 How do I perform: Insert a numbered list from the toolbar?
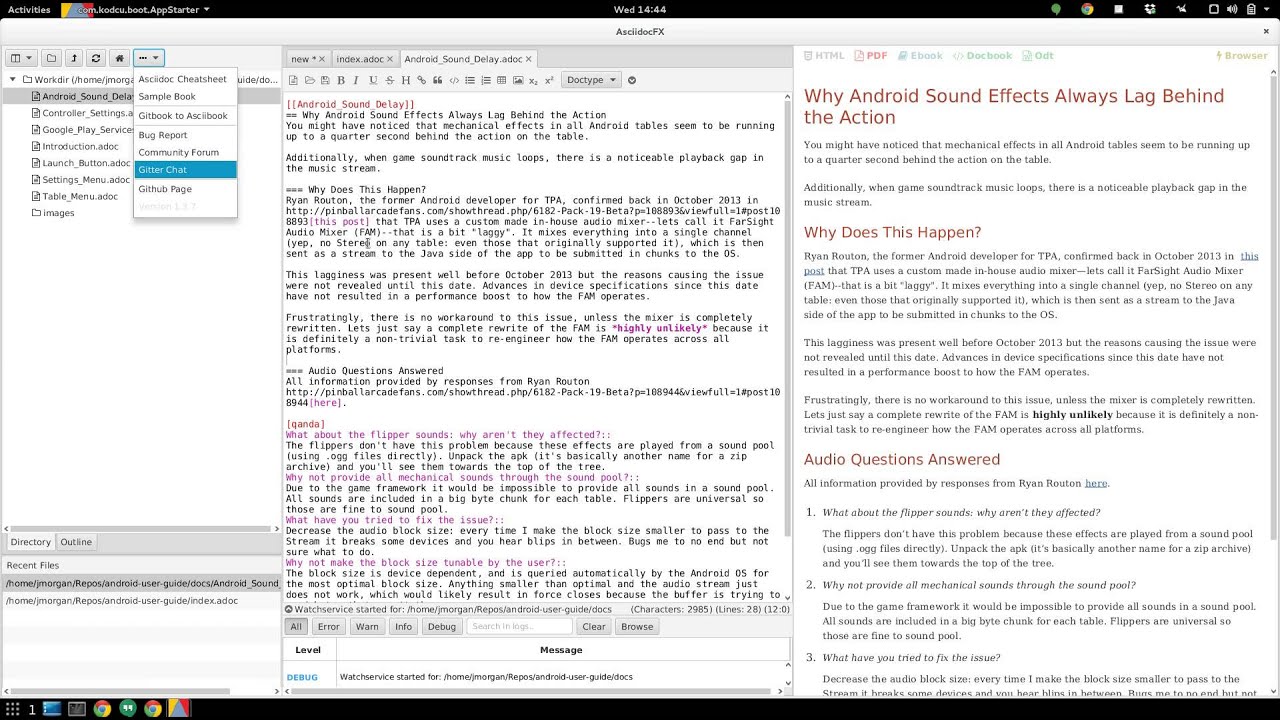pos(486,80)
